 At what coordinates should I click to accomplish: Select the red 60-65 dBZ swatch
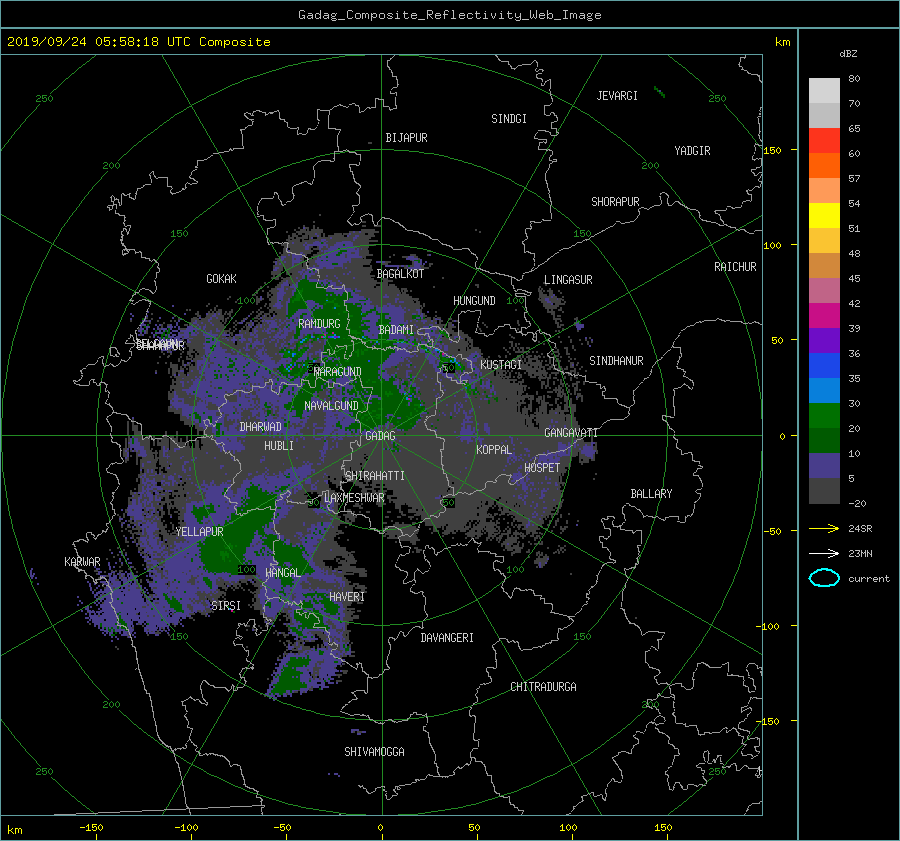(824, 141)
